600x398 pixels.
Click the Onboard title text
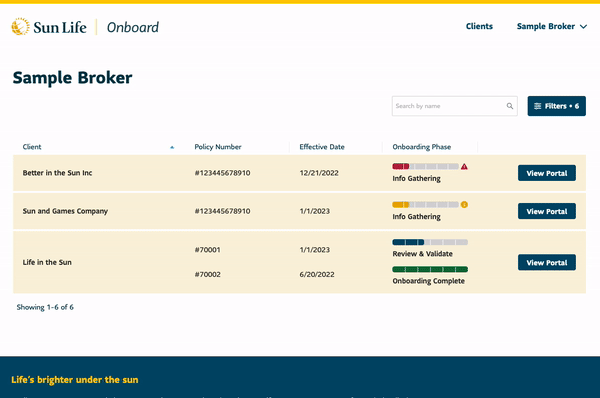(x=133, y=27)
